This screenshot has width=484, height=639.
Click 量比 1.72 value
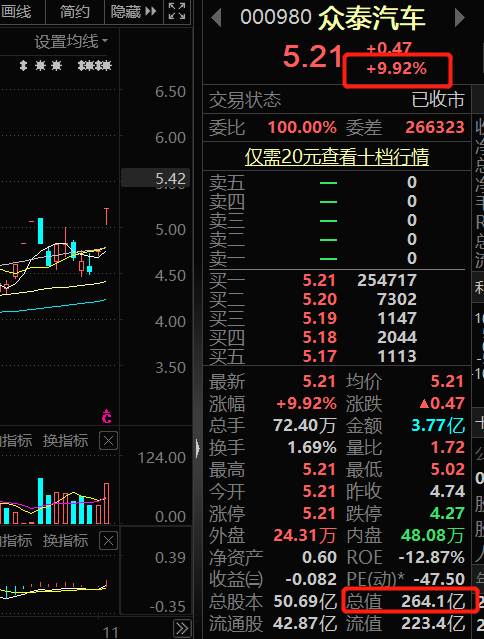448,448
